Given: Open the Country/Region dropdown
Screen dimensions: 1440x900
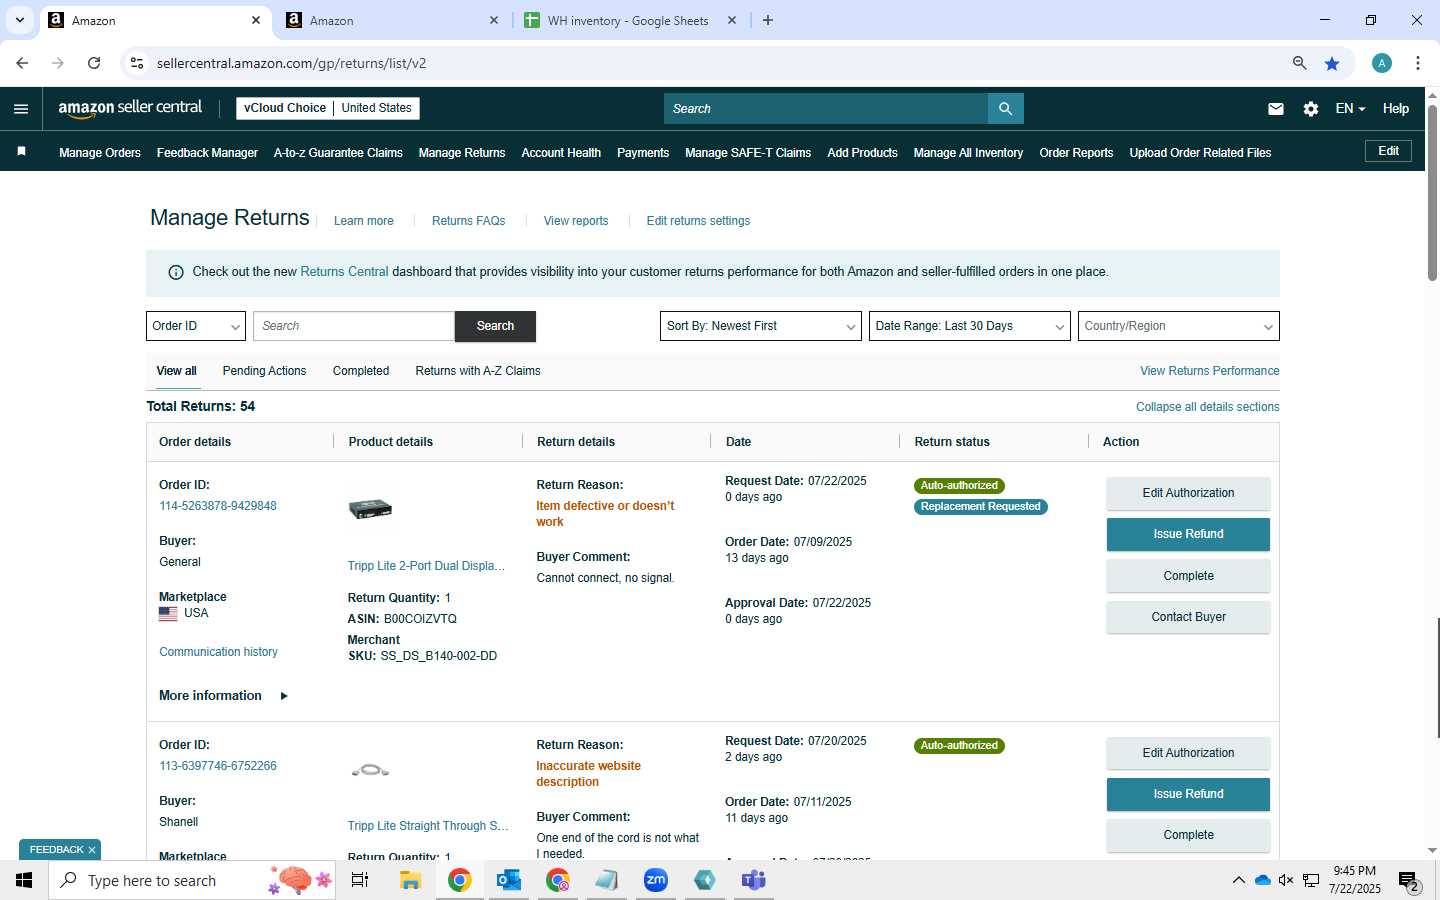Looking at the screenshot, I should click(1179, 326).
